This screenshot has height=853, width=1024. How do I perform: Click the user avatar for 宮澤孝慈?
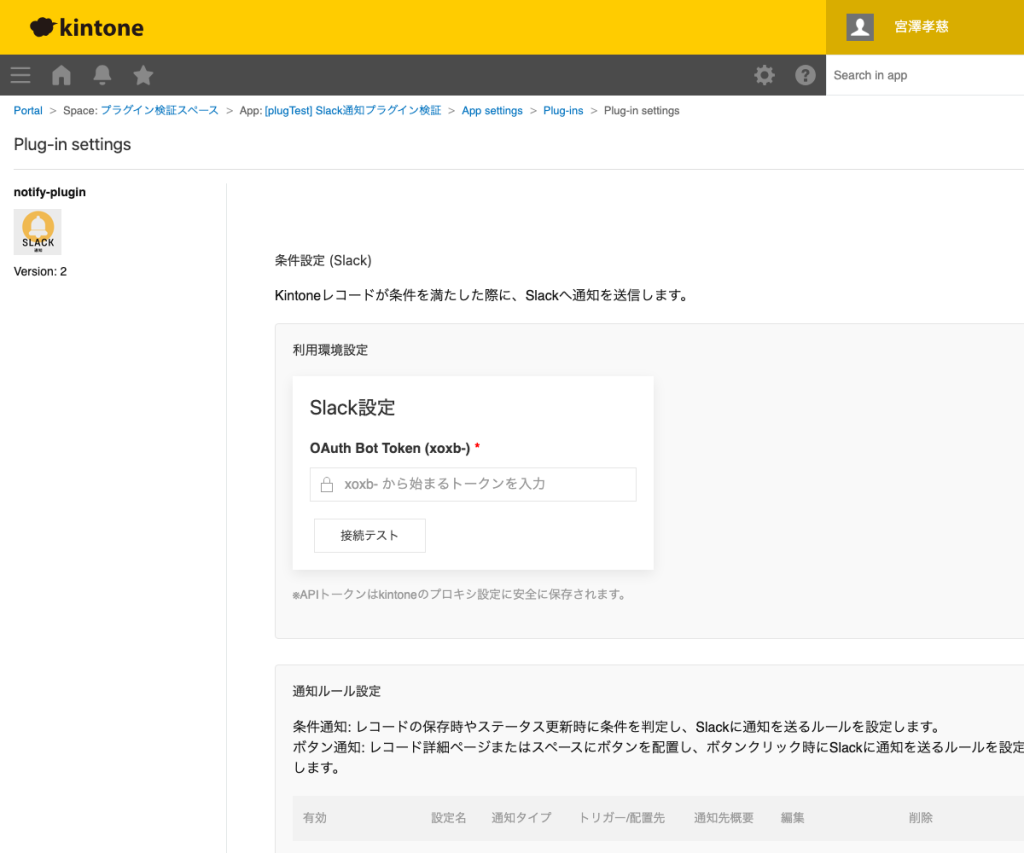(x=858, y=27)
